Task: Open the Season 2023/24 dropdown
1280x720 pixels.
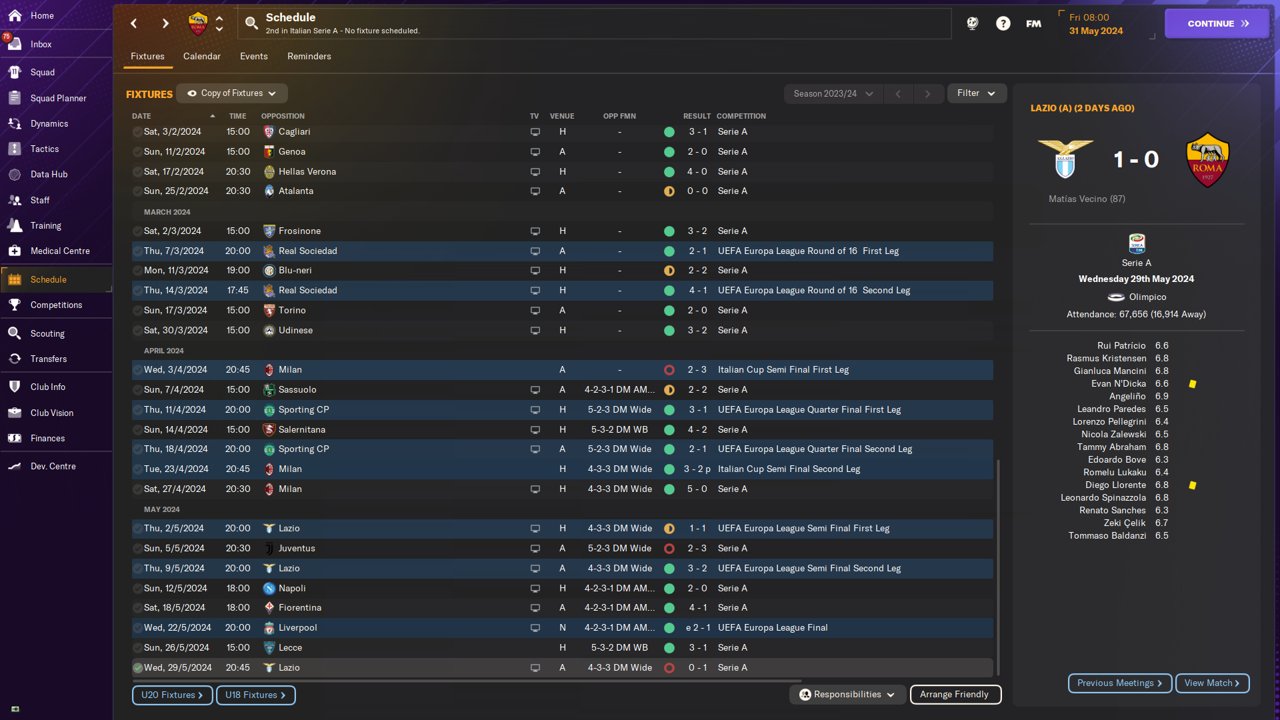Action: coord(834,94)
